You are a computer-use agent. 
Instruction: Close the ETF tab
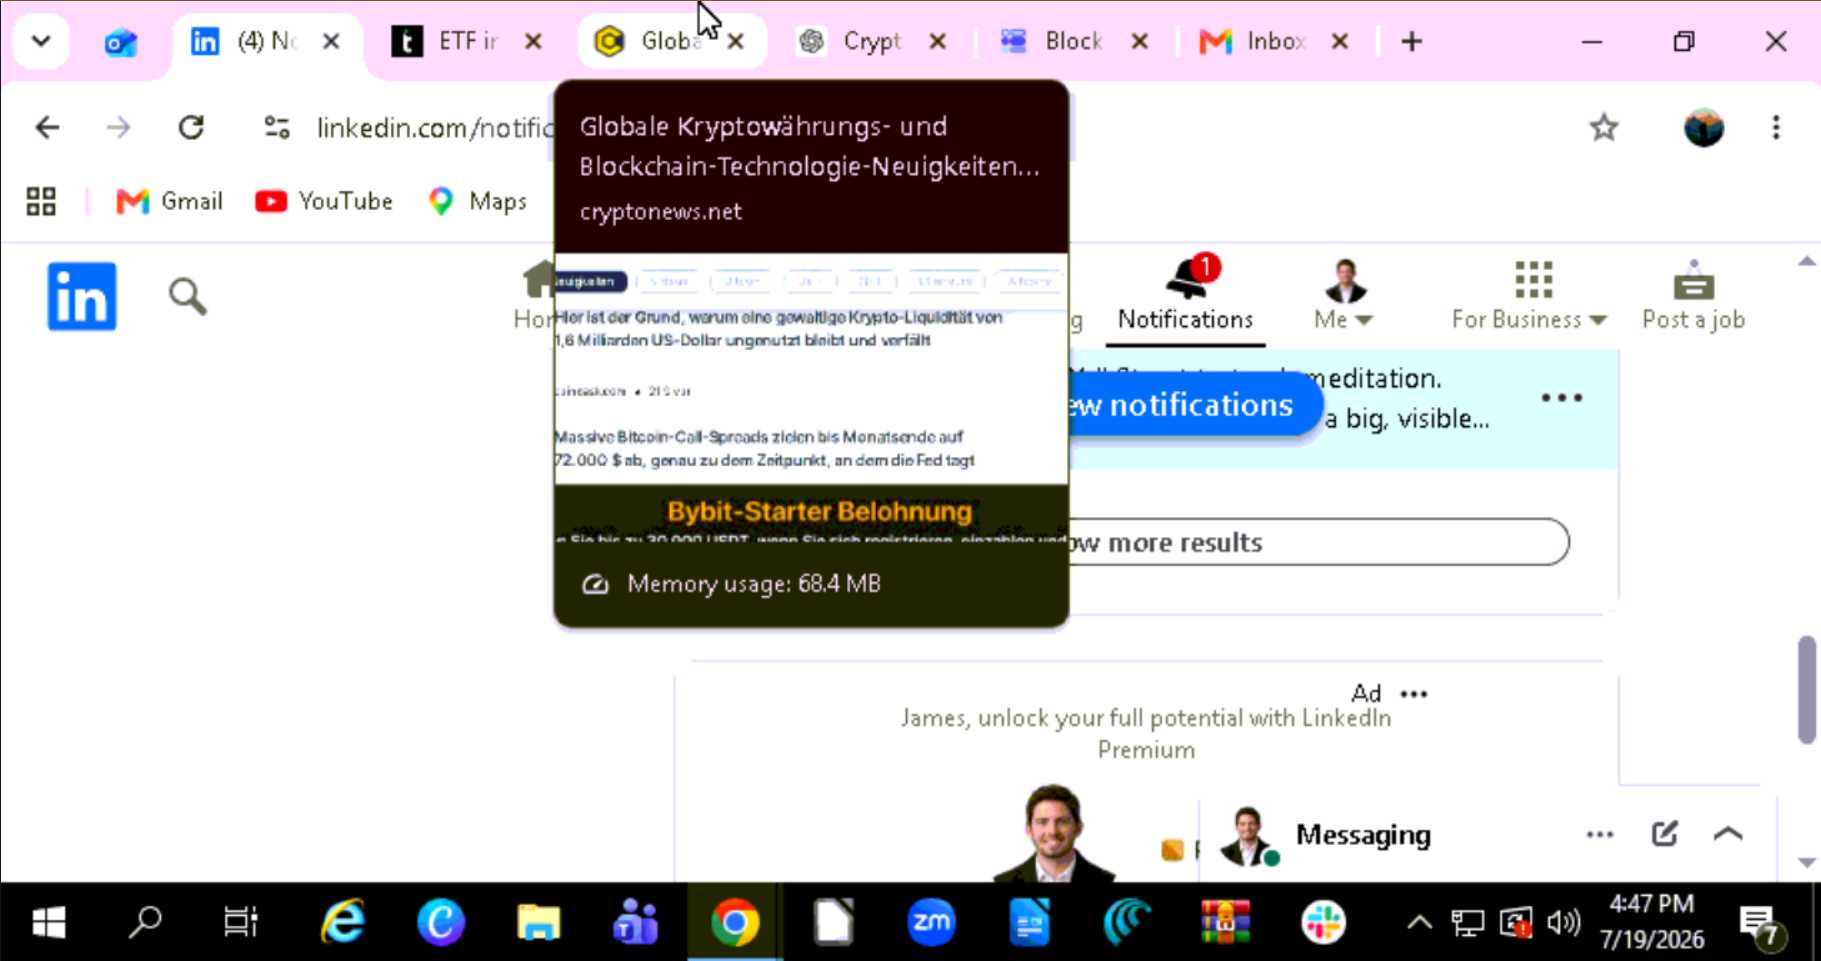(534, 42)
